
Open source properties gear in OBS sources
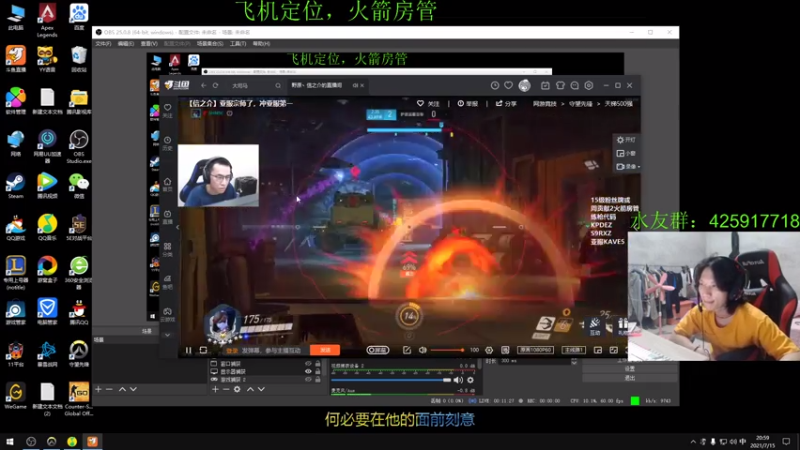click(x=237, y=389)
